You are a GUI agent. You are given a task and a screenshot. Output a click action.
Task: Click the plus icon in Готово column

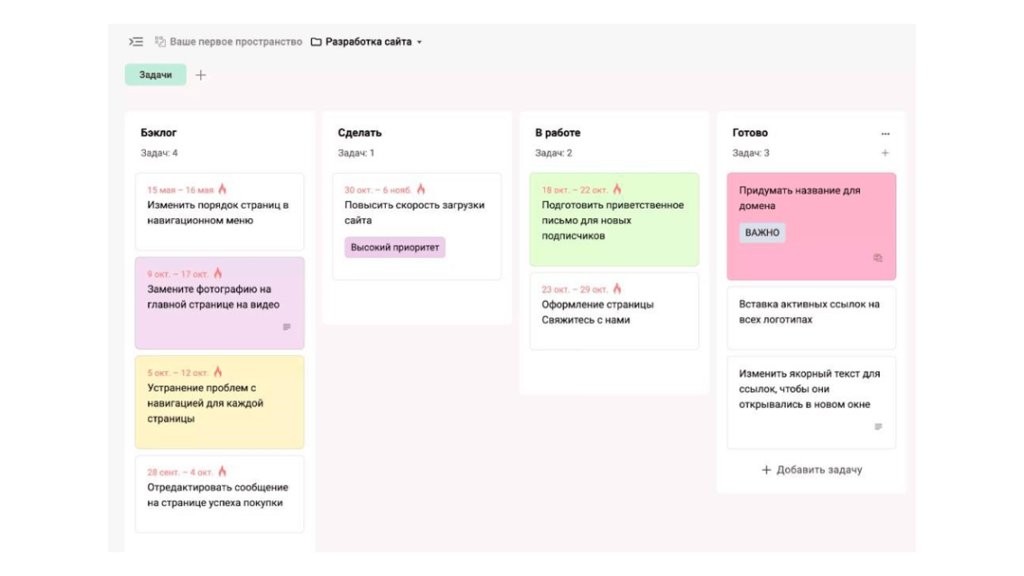885,153
